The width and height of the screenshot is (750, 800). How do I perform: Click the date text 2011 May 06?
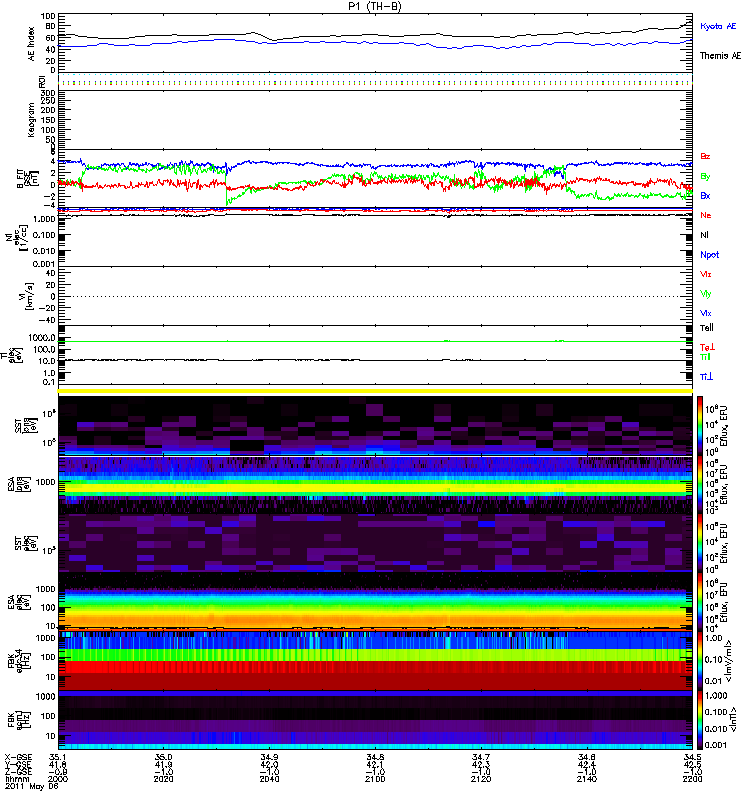pos(32,786)
